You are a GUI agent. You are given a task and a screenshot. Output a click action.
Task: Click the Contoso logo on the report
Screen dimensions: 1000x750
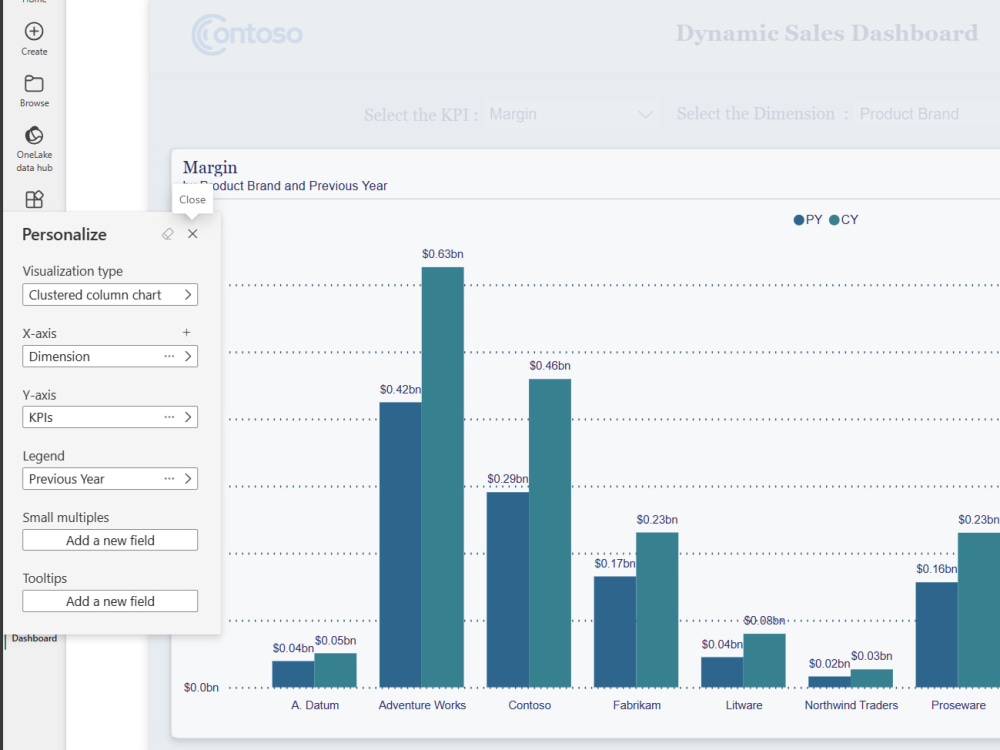pyautogui.click(x=247, y=34)
